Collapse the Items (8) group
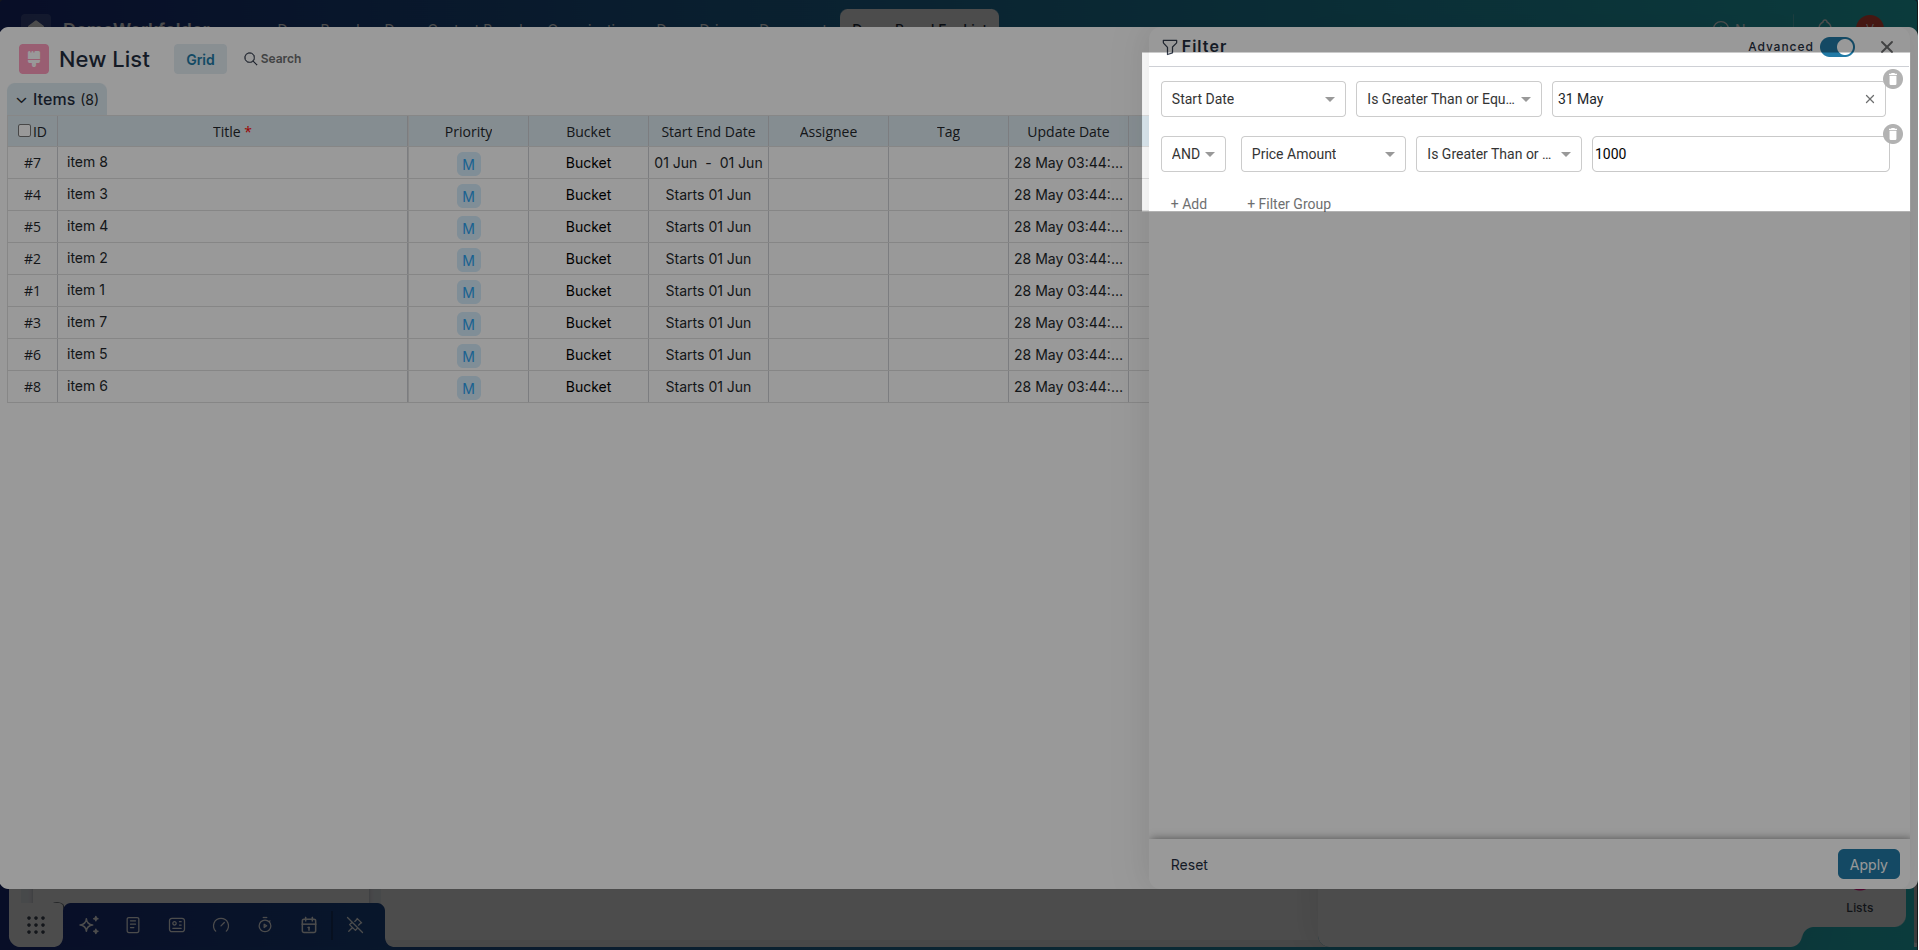The image size is (1919, 950). [21, 100]
